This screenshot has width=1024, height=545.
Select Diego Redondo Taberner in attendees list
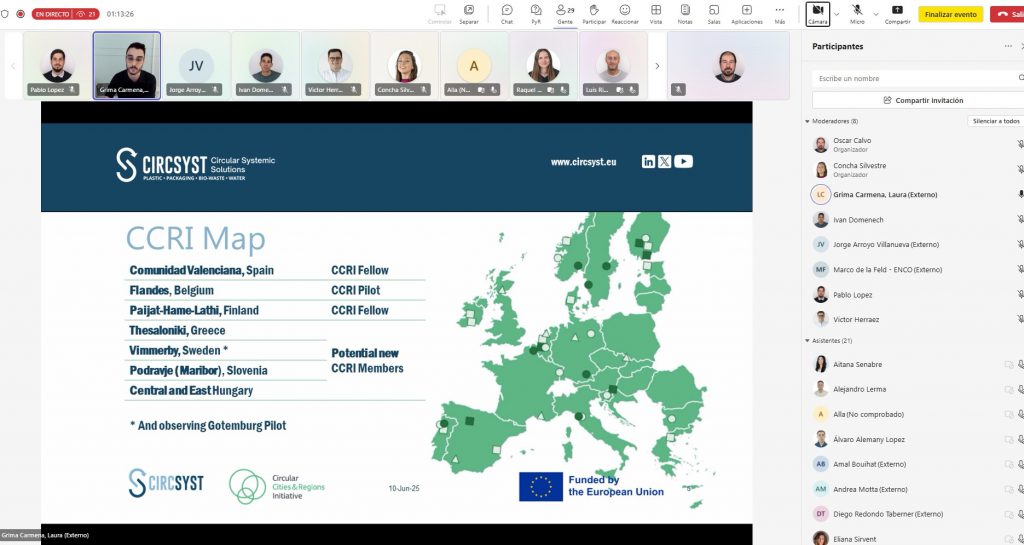(914, 514)
